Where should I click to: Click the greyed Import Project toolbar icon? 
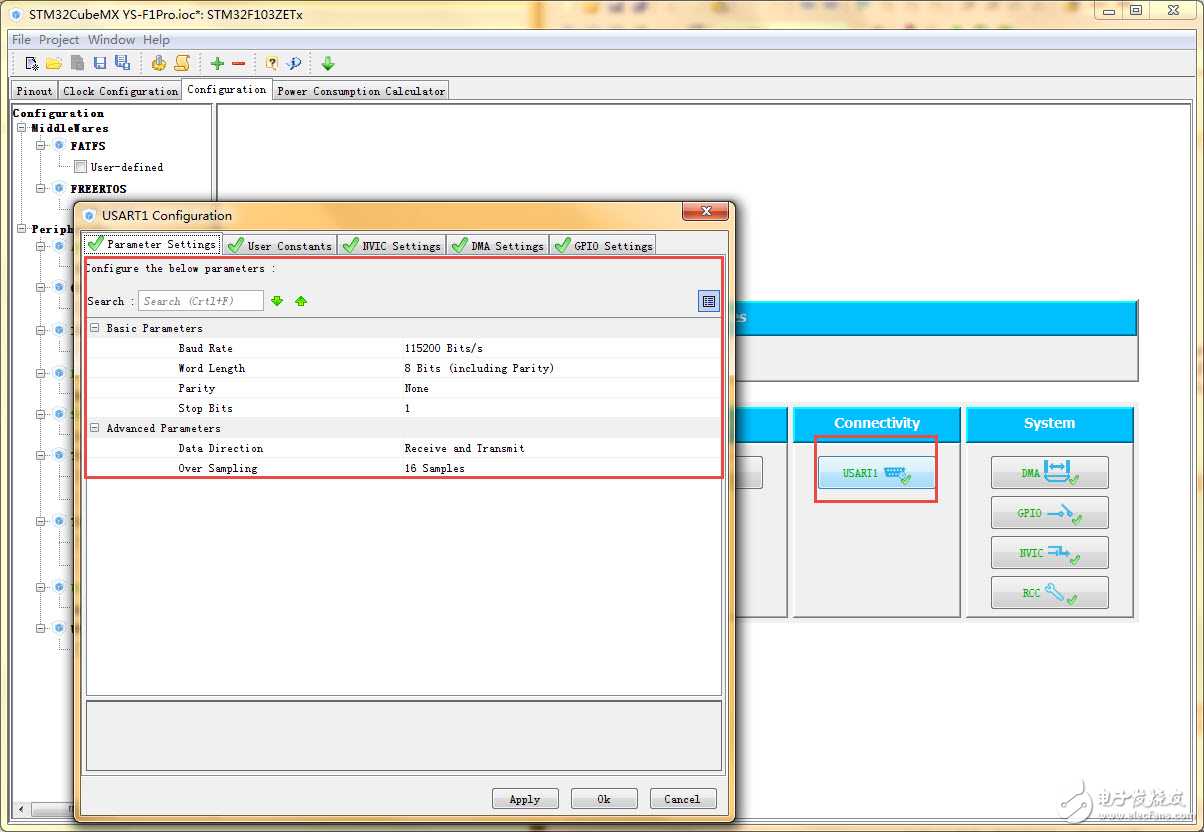(77, 63)
